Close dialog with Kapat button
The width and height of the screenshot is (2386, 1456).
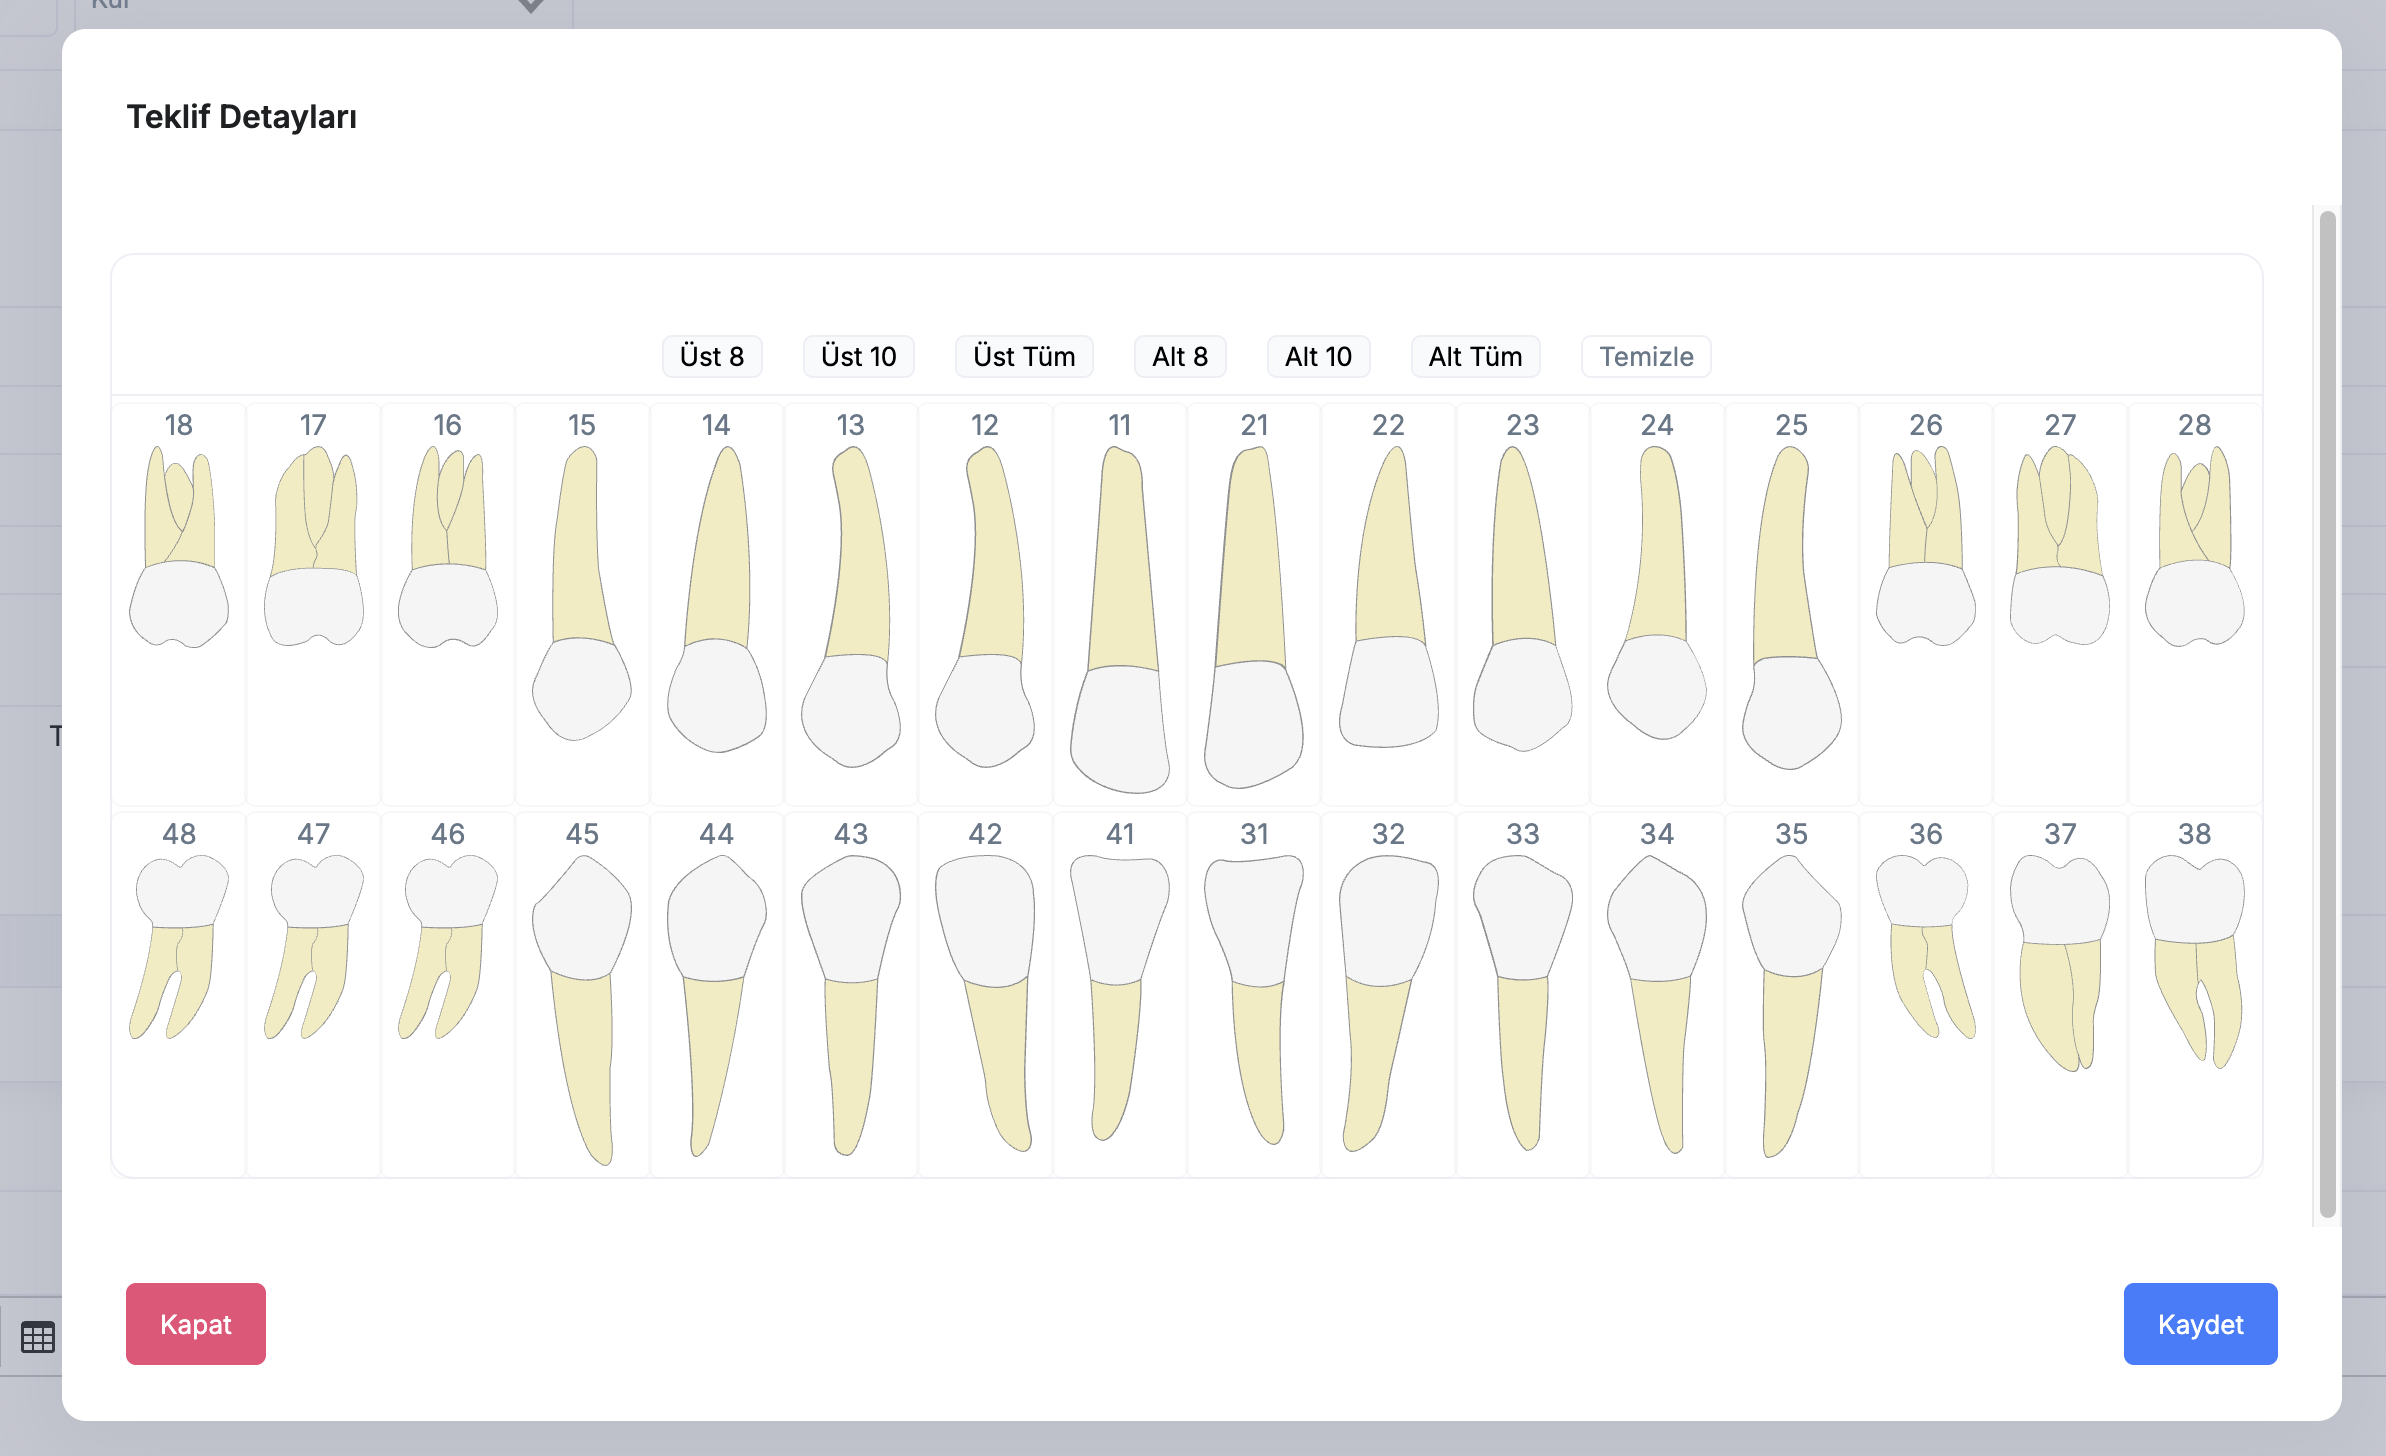point(196,1324)
